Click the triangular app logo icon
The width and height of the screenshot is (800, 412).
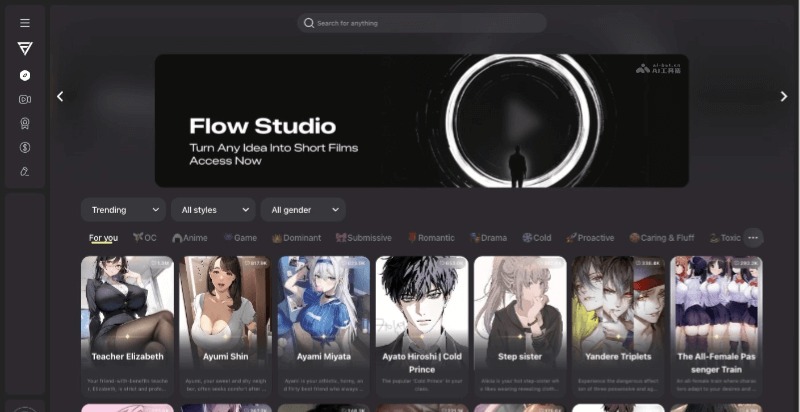pyautogui.click(x=24, y=48)
